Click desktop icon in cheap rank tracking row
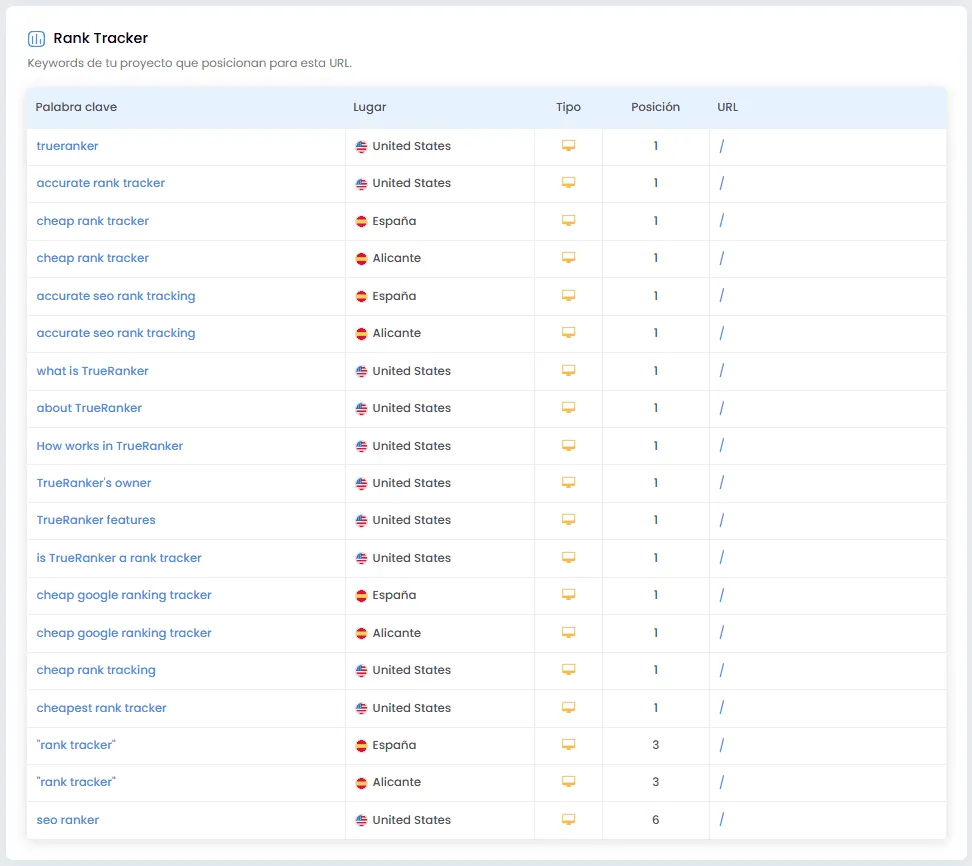This screenshot has width=972, height=866. pos(568,670)
